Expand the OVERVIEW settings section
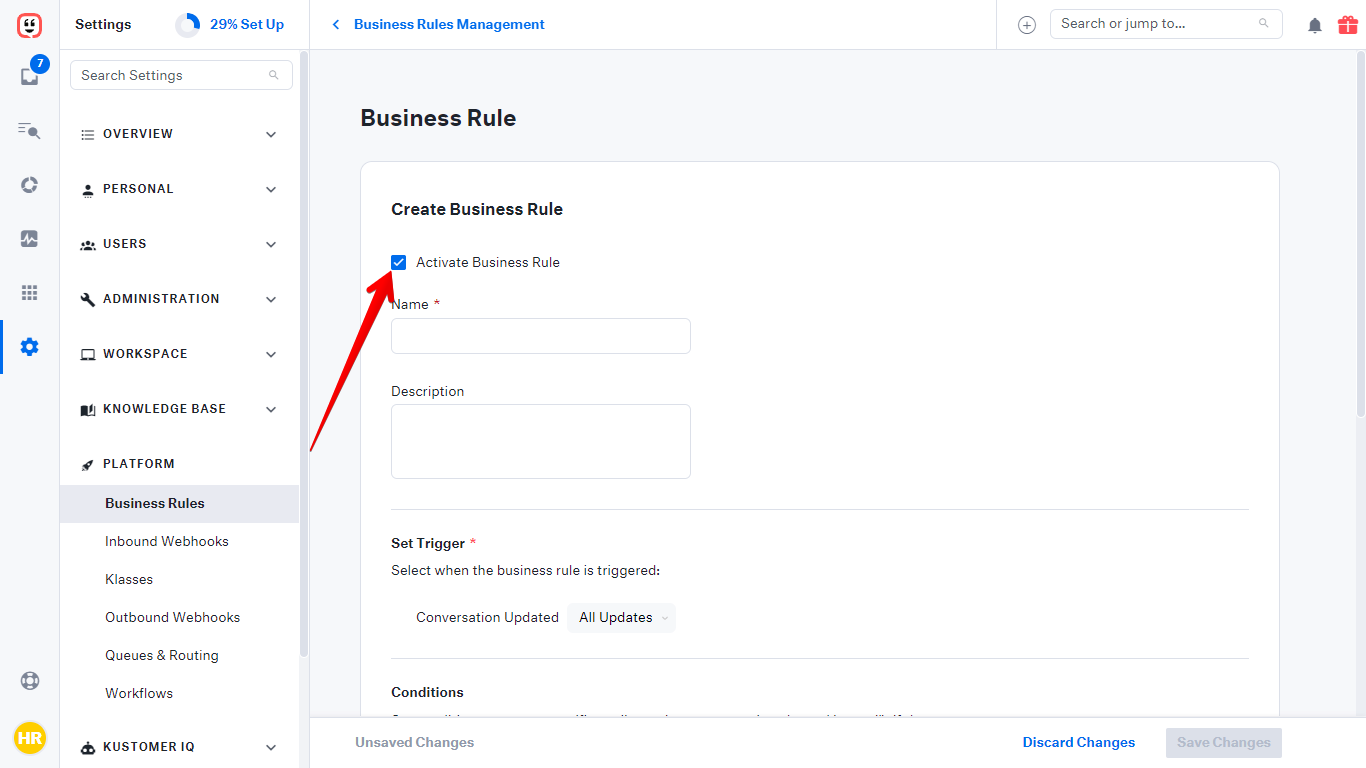This screenshot has height=768, width=1366. coord(180,134)
